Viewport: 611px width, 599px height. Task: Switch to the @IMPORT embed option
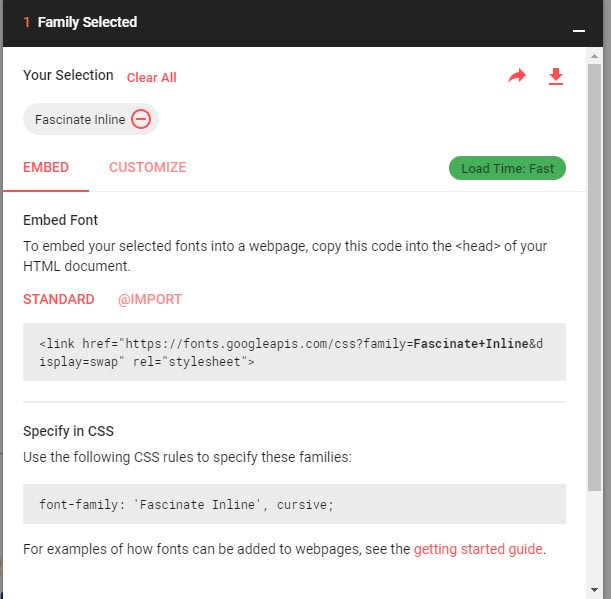coord(150,299)
